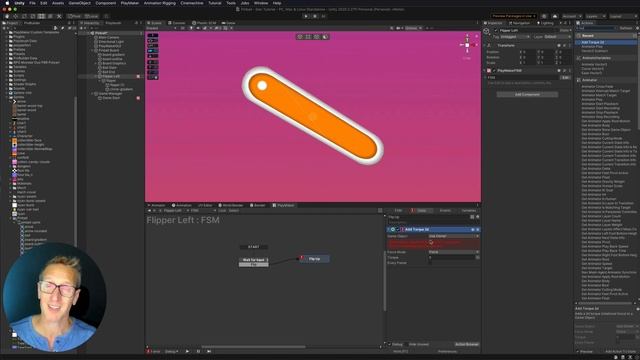Open the Debug dropdown in PlayMaker footer
Screen dimensions: 640x360
pos(171,351)
